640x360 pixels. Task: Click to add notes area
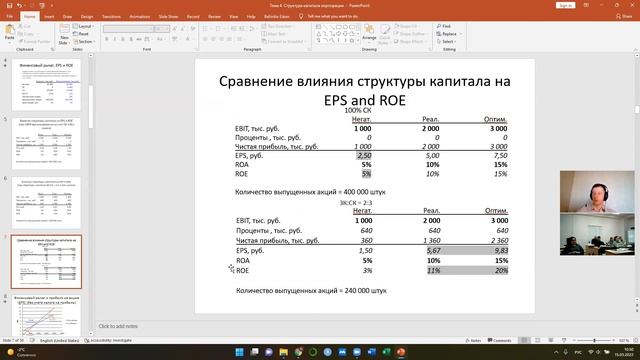pos(118,326)
